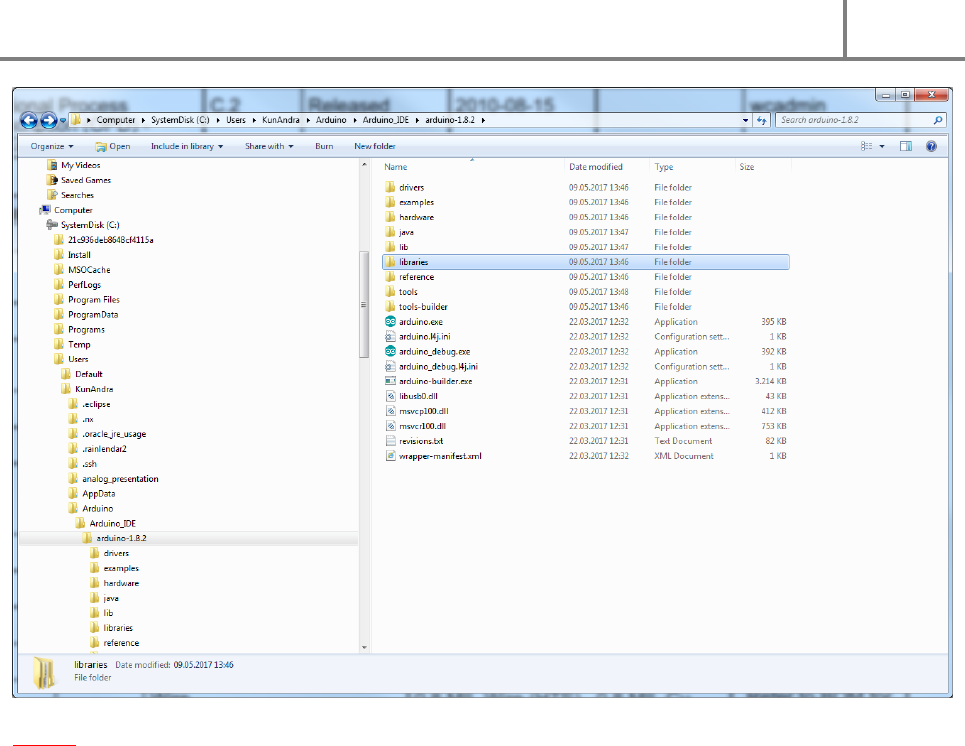Screen dimensions: 965x746
Task: Click KunAndra in the address breadcrumb
Action: [x=281, y=120]
